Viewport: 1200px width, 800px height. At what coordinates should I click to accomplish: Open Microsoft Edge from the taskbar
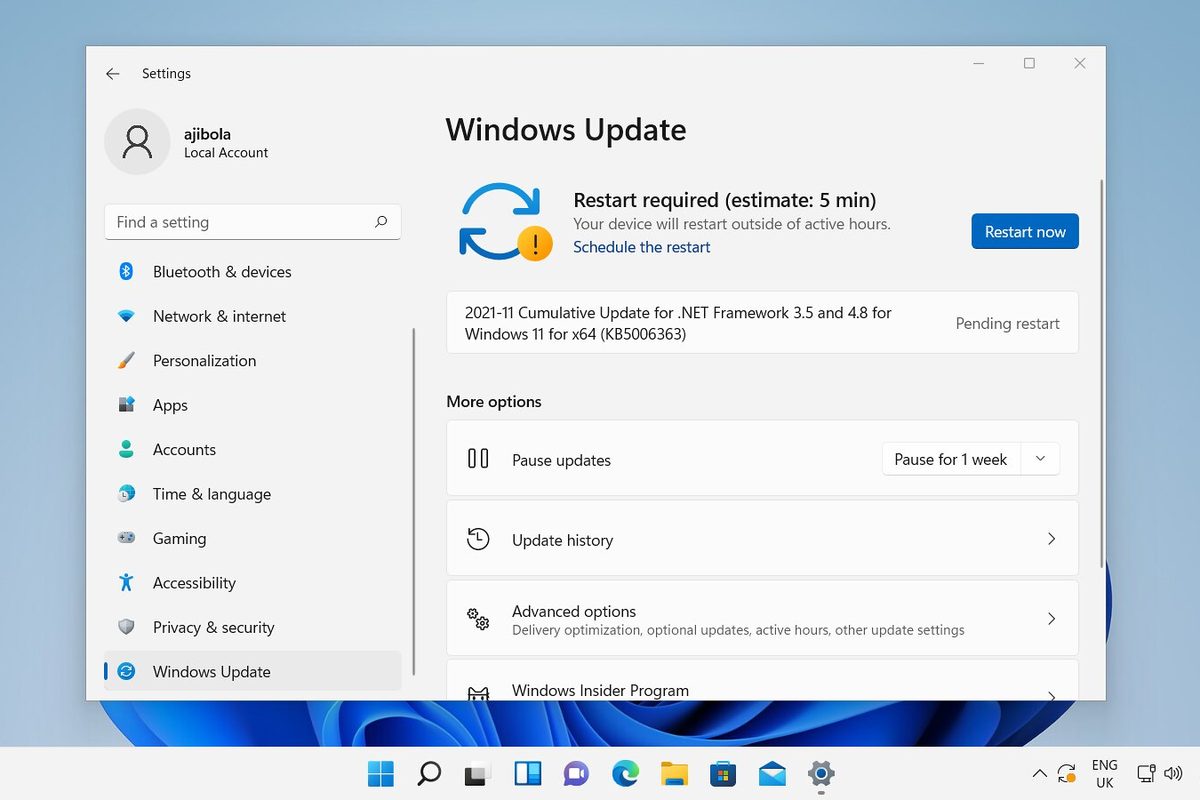click(x=625, y=773)
